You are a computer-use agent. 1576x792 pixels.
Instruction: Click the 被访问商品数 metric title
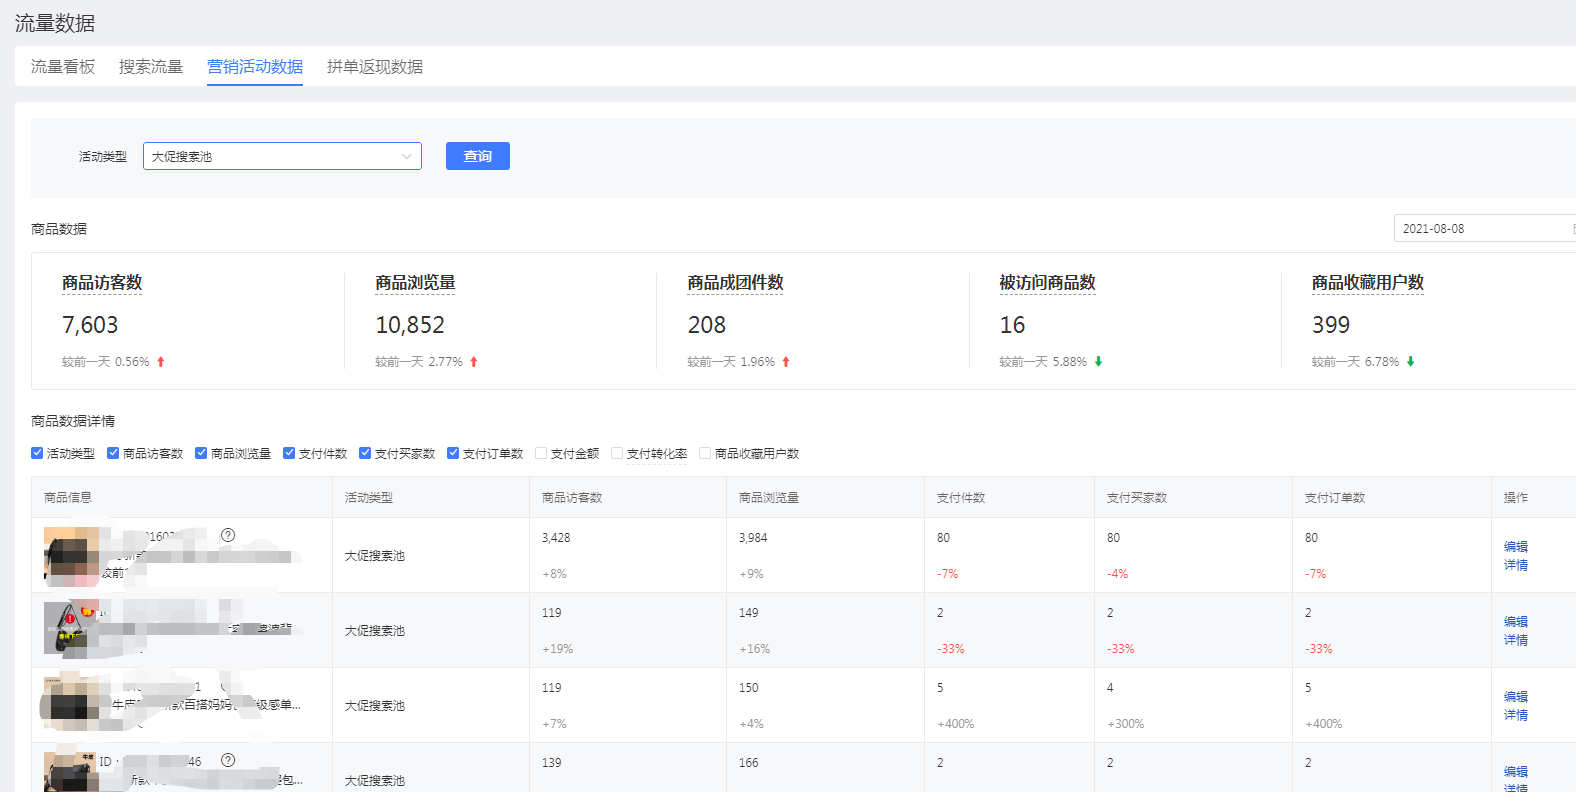[x=1047, y=283]
